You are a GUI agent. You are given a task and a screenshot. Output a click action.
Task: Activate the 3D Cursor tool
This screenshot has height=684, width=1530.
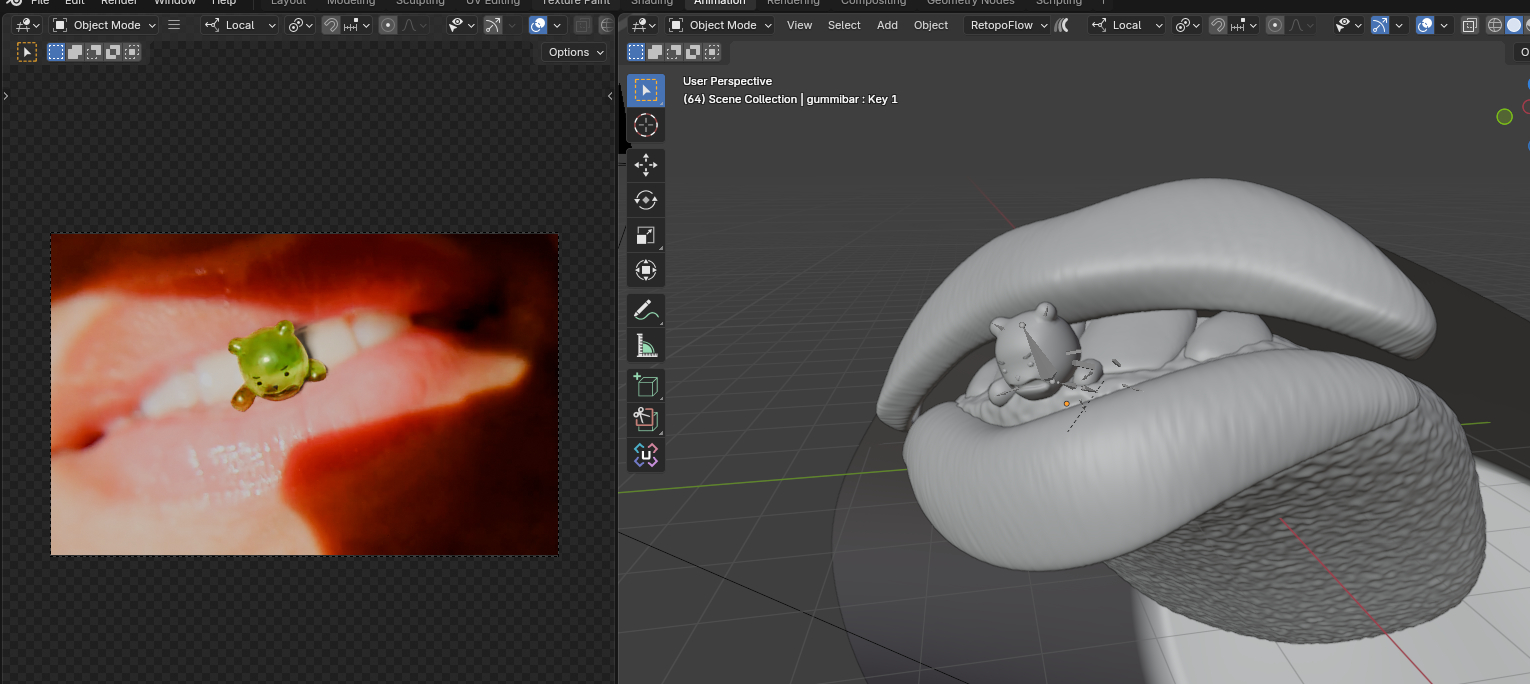click(646, 125)
